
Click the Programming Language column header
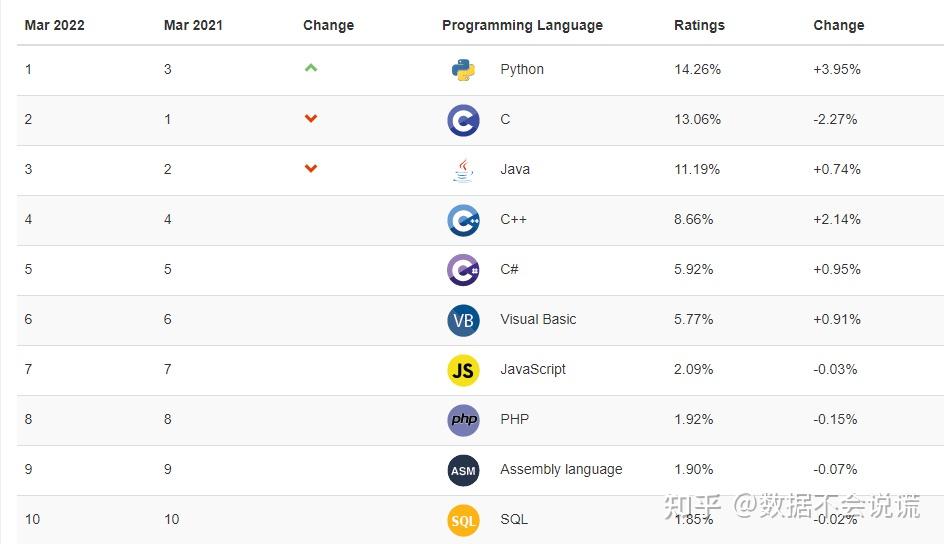[x=522, y=25]
